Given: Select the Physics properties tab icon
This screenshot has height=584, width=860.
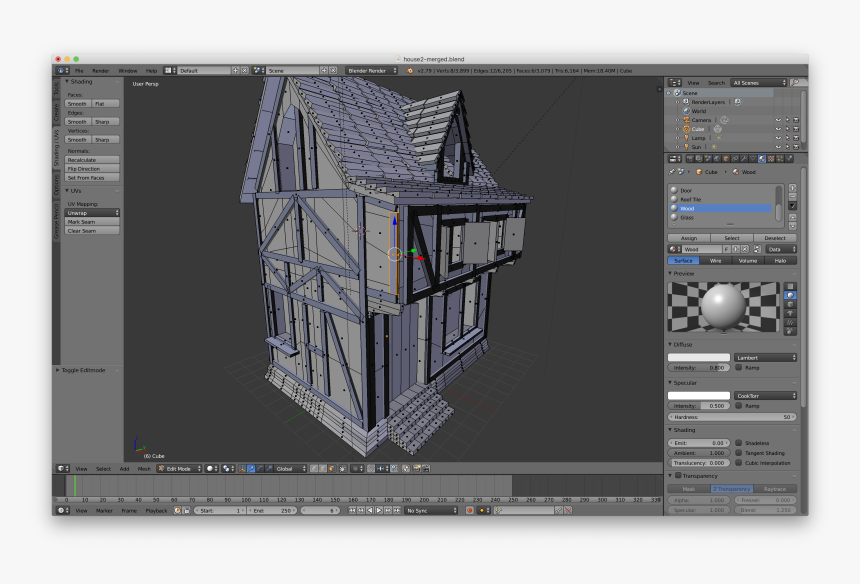Looking at the screenshot, I should pos(788,158).
